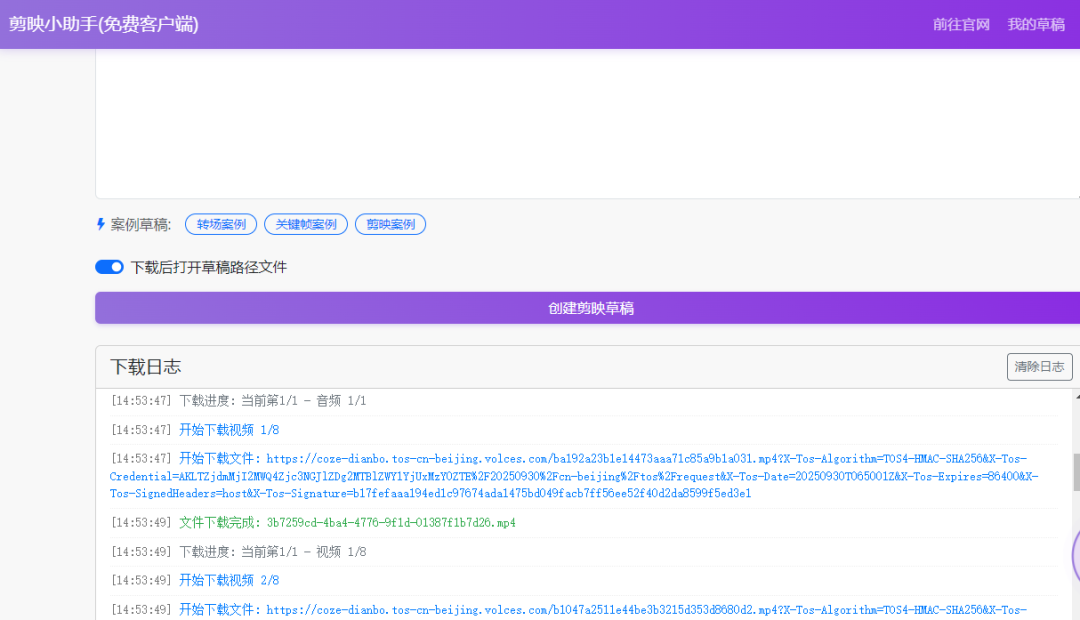
Task: Click the 剪映小助手(免费客户端) app title
Action: pyautogui.click(x=103, y=24)
